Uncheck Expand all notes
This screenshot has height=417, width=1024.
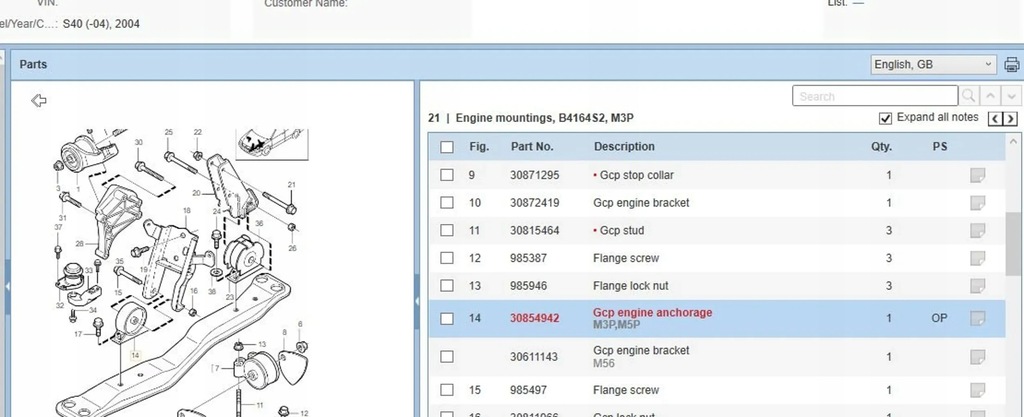point(885,118)
